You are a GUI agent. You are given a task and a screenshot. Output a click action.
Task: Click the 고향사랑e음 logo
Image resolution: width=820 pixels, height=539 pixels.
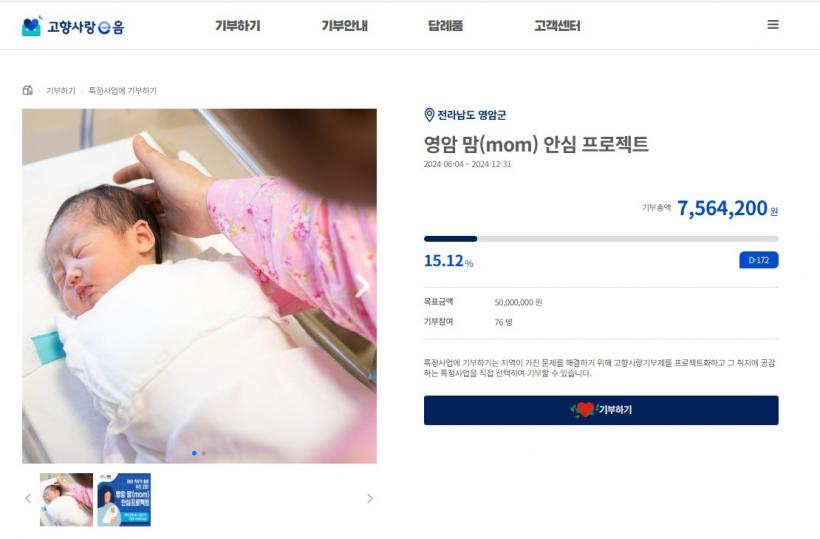(73, 26)
